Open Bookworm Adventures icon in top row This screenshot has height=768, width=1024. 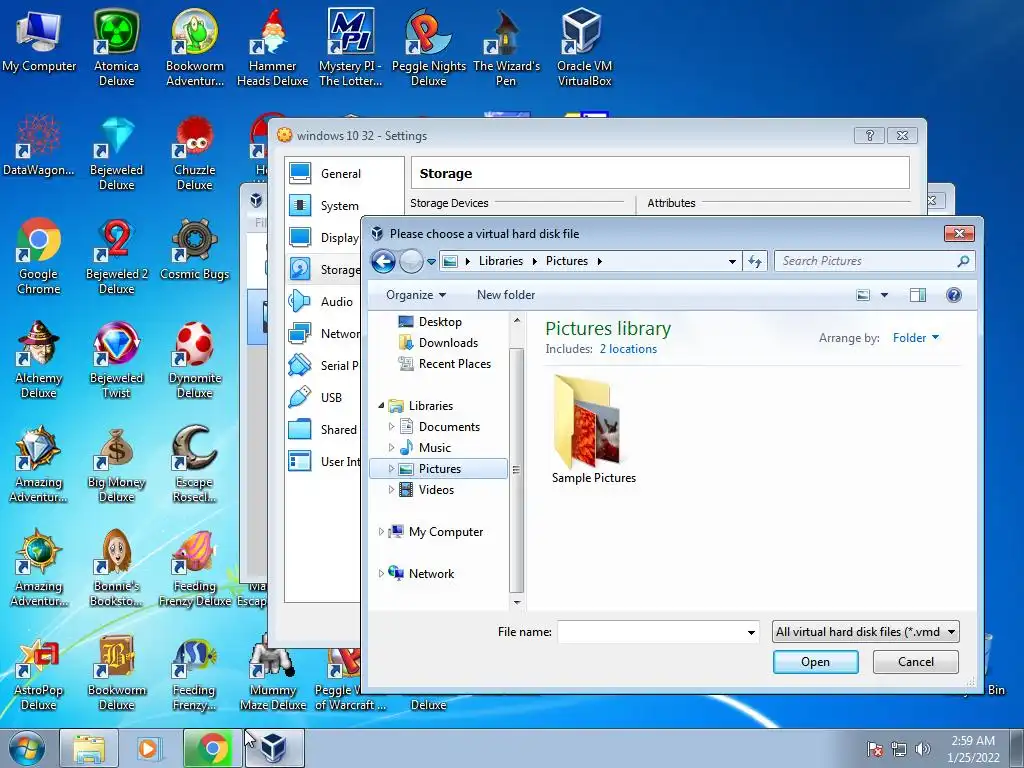(195, 48)
